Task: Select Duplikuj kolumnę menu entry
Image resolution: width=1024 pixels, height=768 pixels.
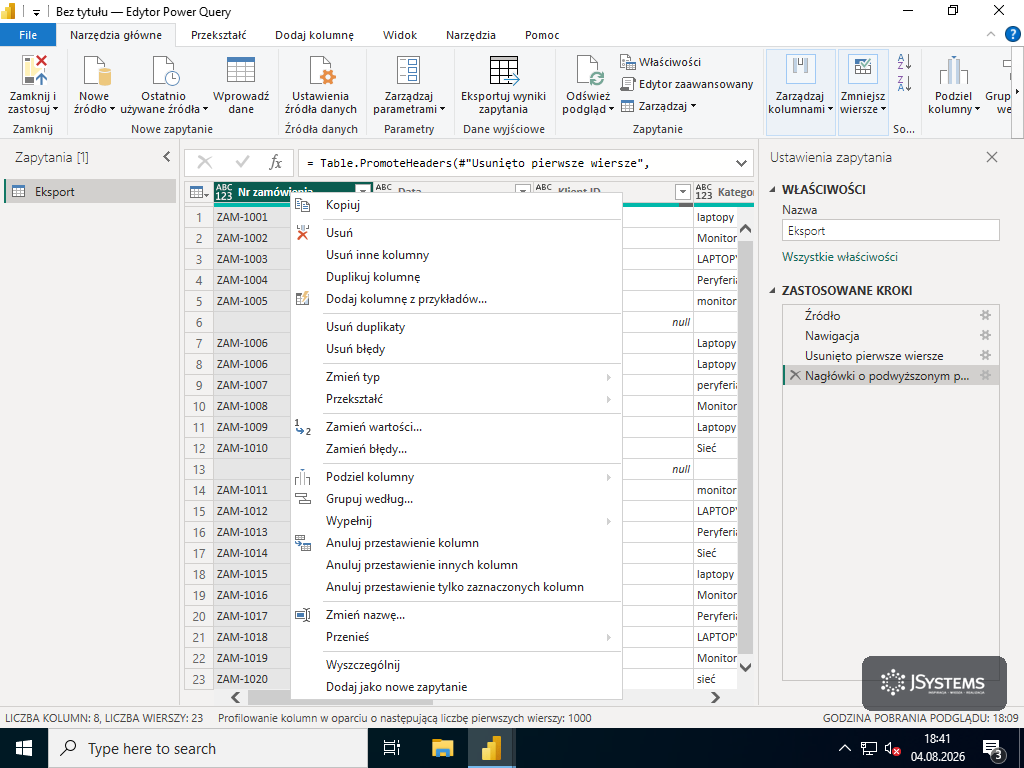Action: tap(456, 277)
